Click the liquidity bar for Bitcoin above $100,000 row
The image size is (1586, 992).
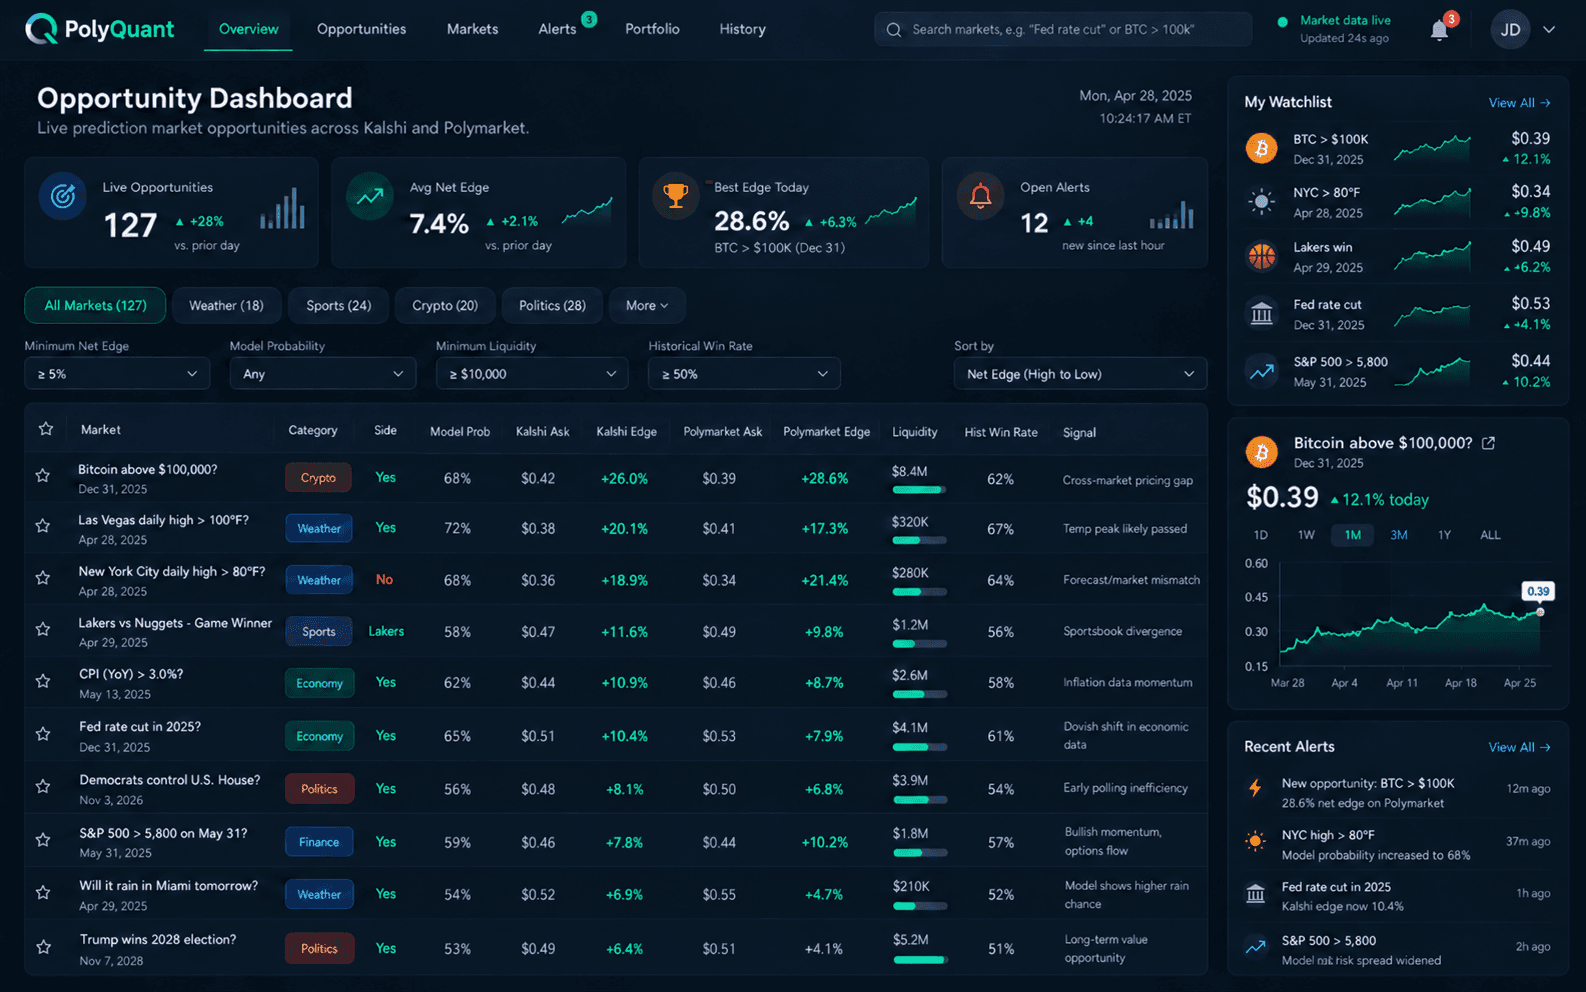click(919, 490)
